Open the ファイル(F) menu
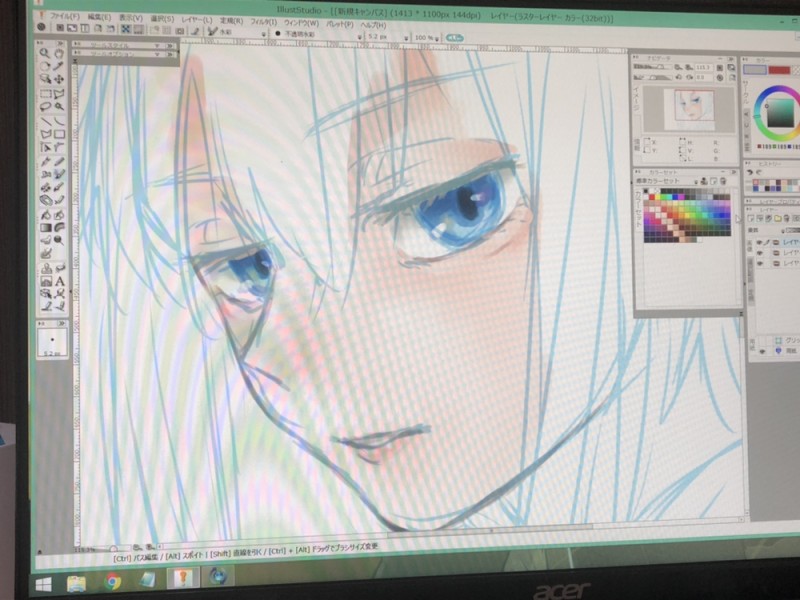 63,16
